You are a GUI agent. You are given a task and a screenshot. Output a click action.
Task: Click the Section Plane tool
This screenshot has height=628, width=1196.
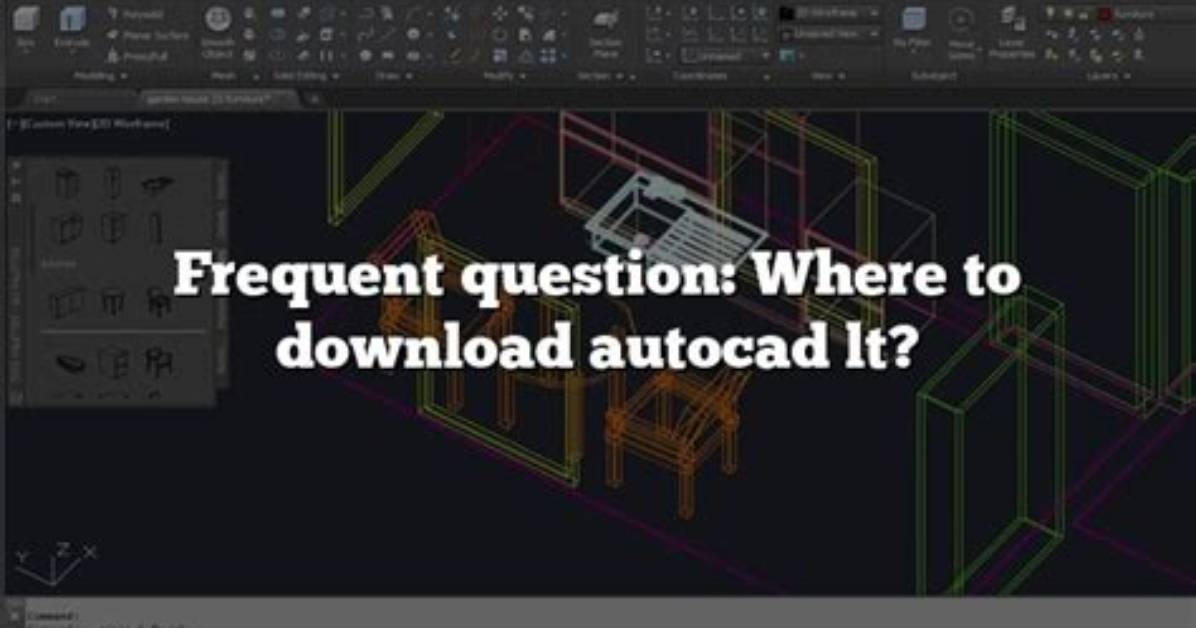(606, 33)
